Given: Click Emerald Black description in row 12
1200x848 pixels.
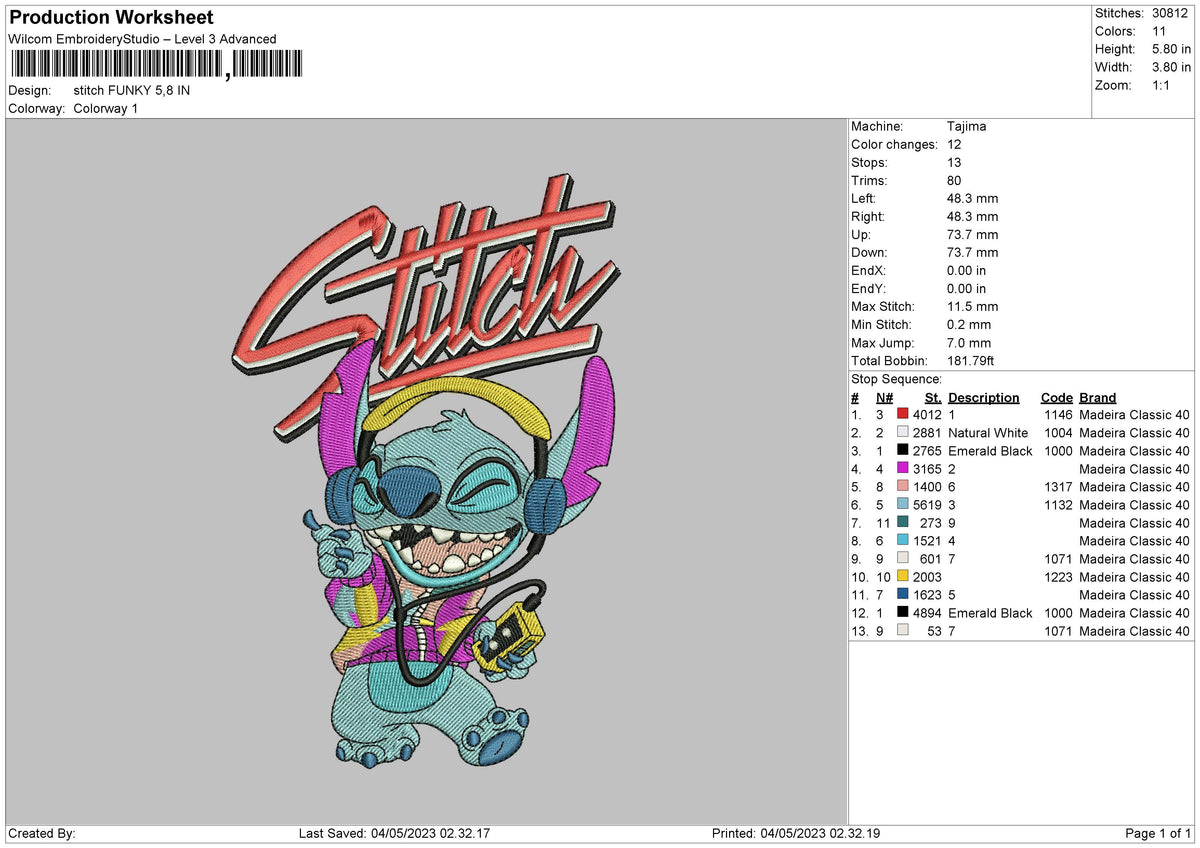Looking at the screenshot, I should point(990,613).
